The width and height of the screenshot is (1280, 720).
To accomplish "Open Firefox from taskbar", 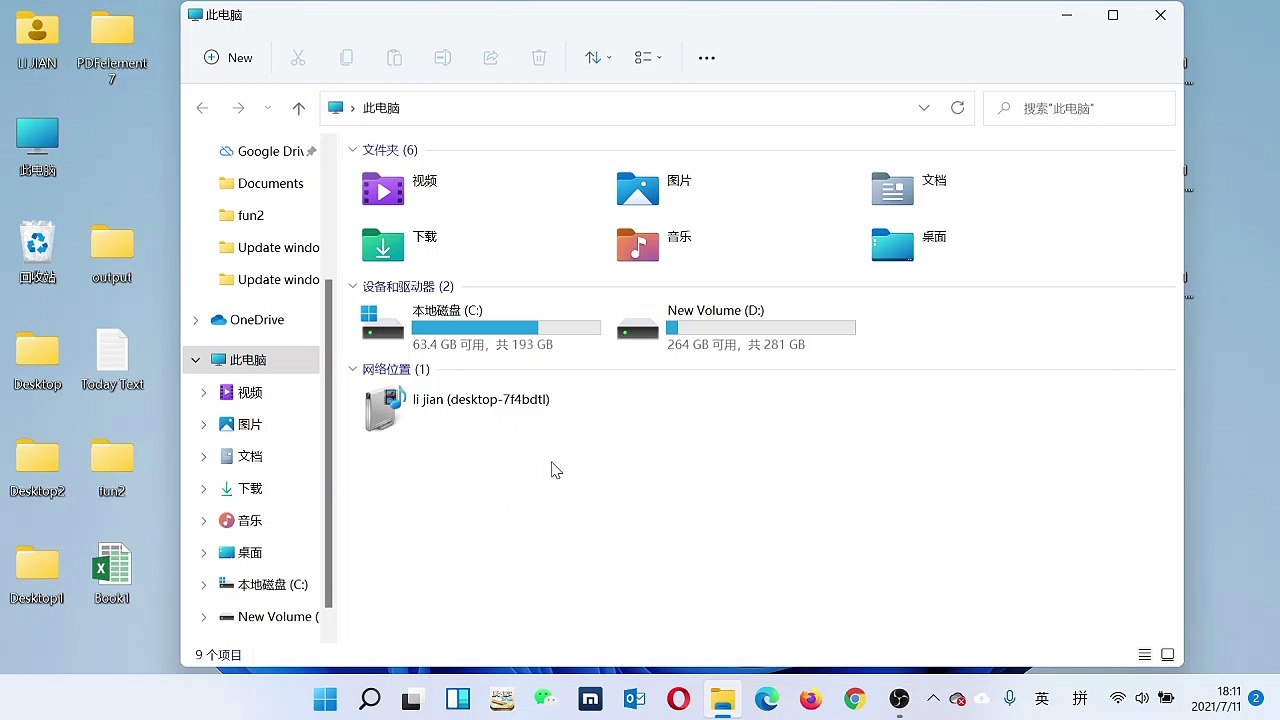I will tap(810, 699).
